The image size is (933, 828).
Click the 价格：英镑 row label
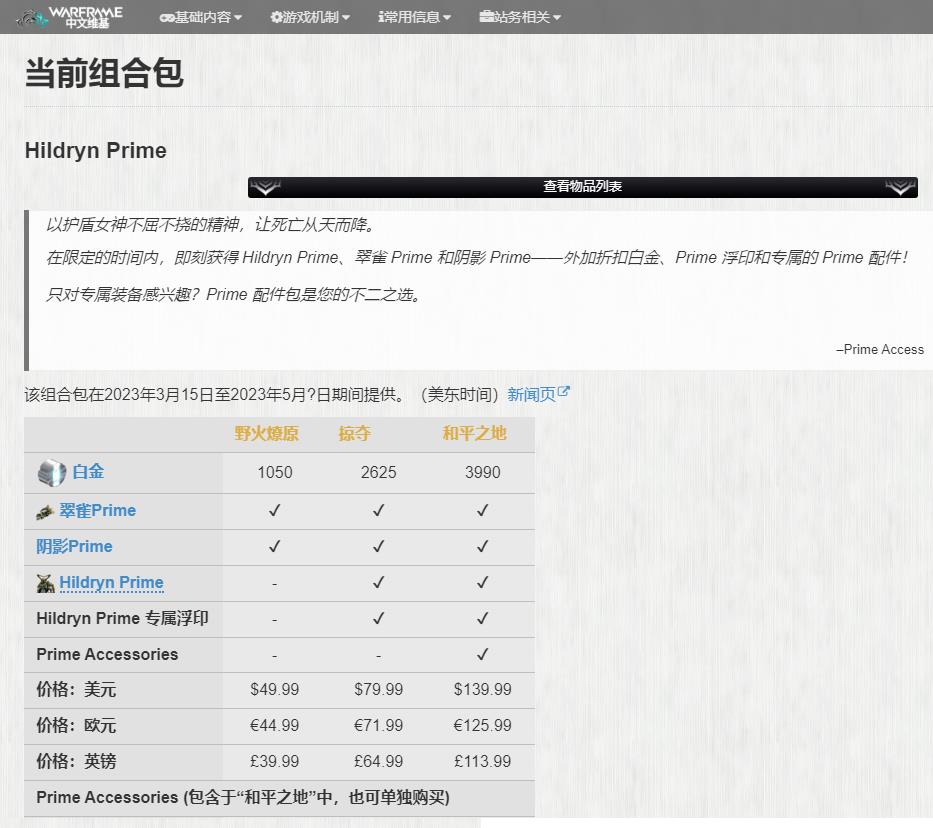point(76,761)
